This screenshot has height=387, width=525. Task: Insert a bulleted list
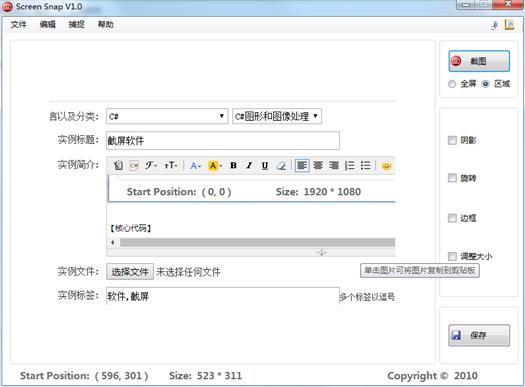(x=366, y=165)
